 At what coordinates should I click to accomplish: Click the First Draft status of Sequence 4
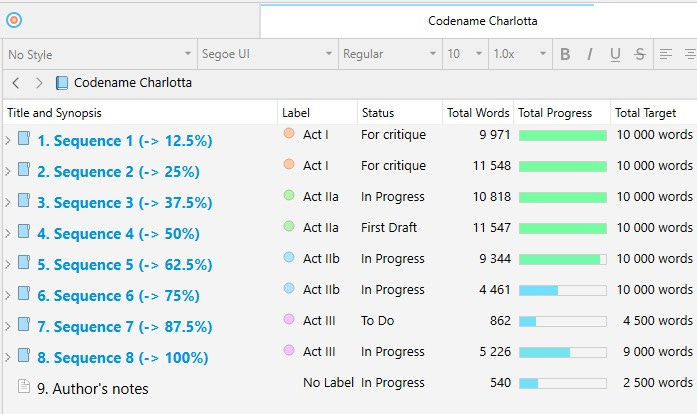click(389, 228)
